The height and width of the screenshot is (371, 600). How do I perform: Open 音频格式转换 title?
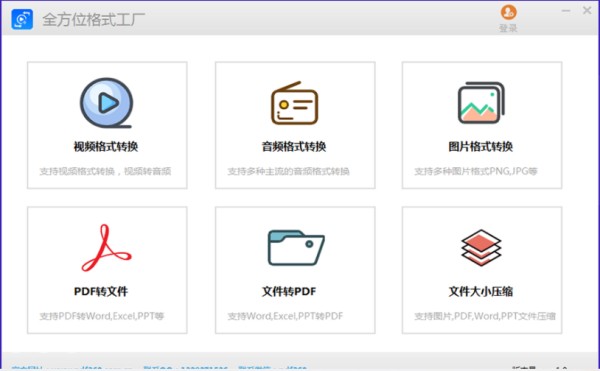click(294, 146)
